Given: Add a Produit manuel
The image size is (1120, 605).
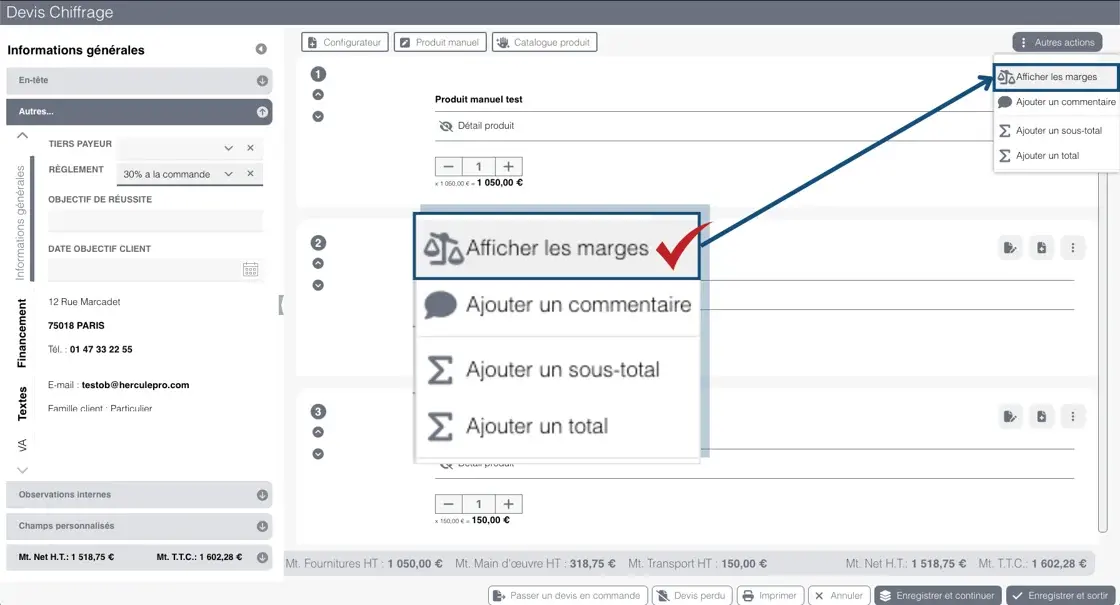Looking at the screenshot, I should [x=440, y=42].
